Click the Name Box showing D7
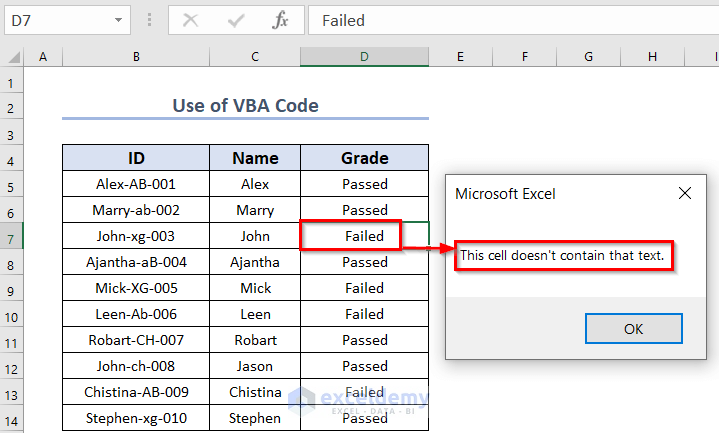The width and height of the screenshot is (719, 433). (55, 20)
